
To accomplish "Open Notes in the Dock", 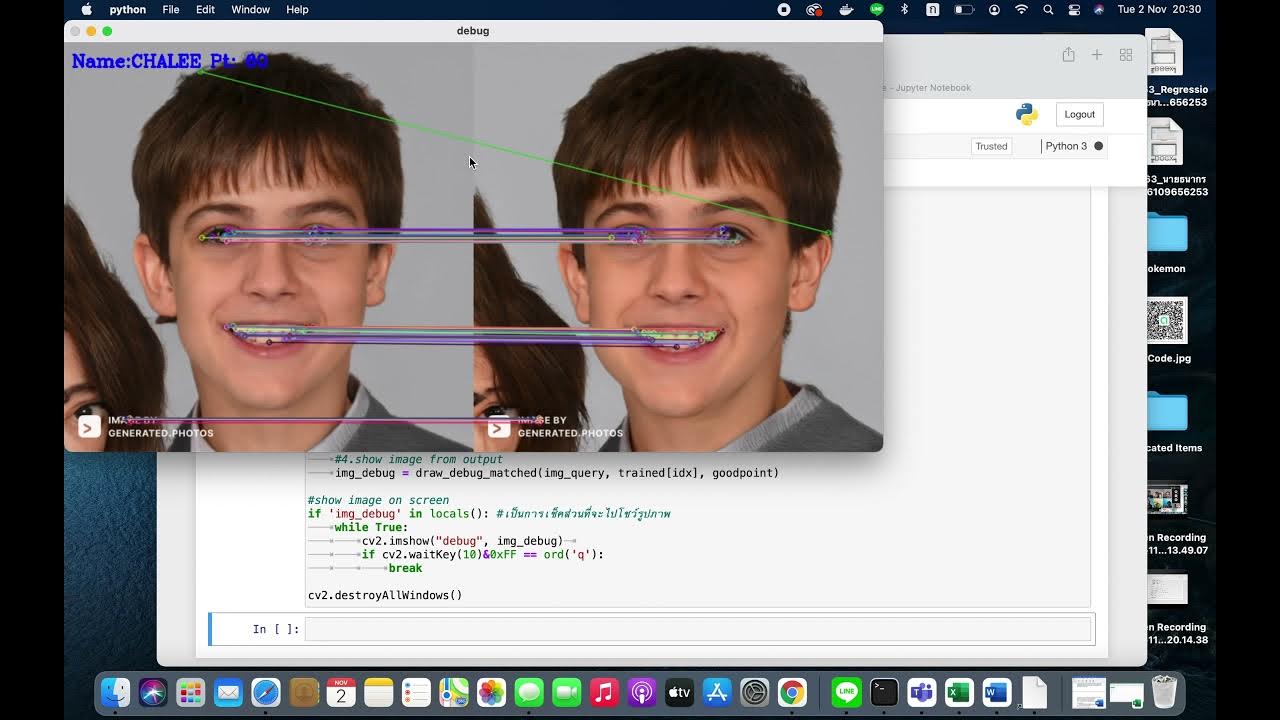I will (x=378, y=692).
